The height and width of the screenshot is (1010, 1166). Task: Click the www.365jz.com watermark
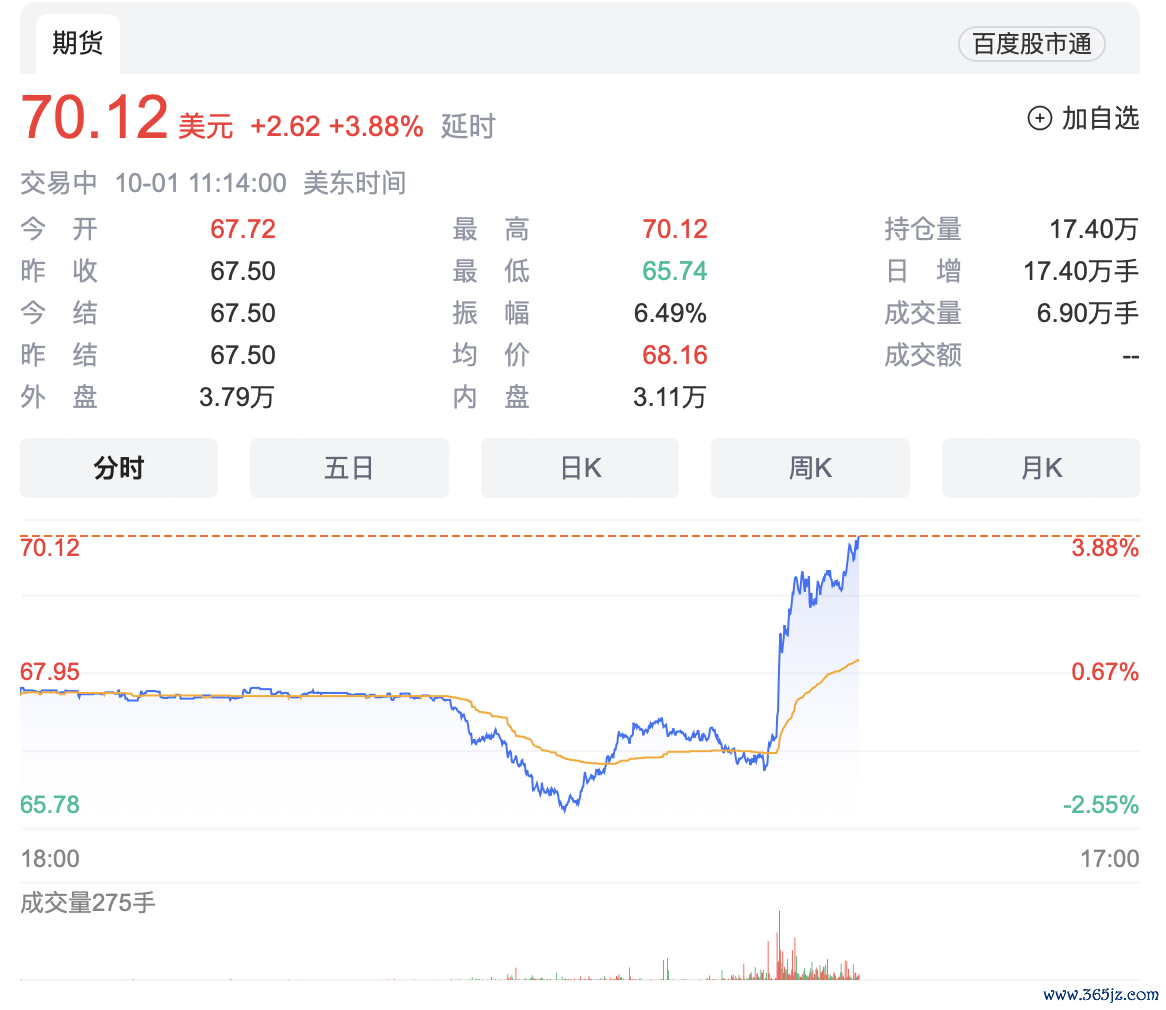1100,995
